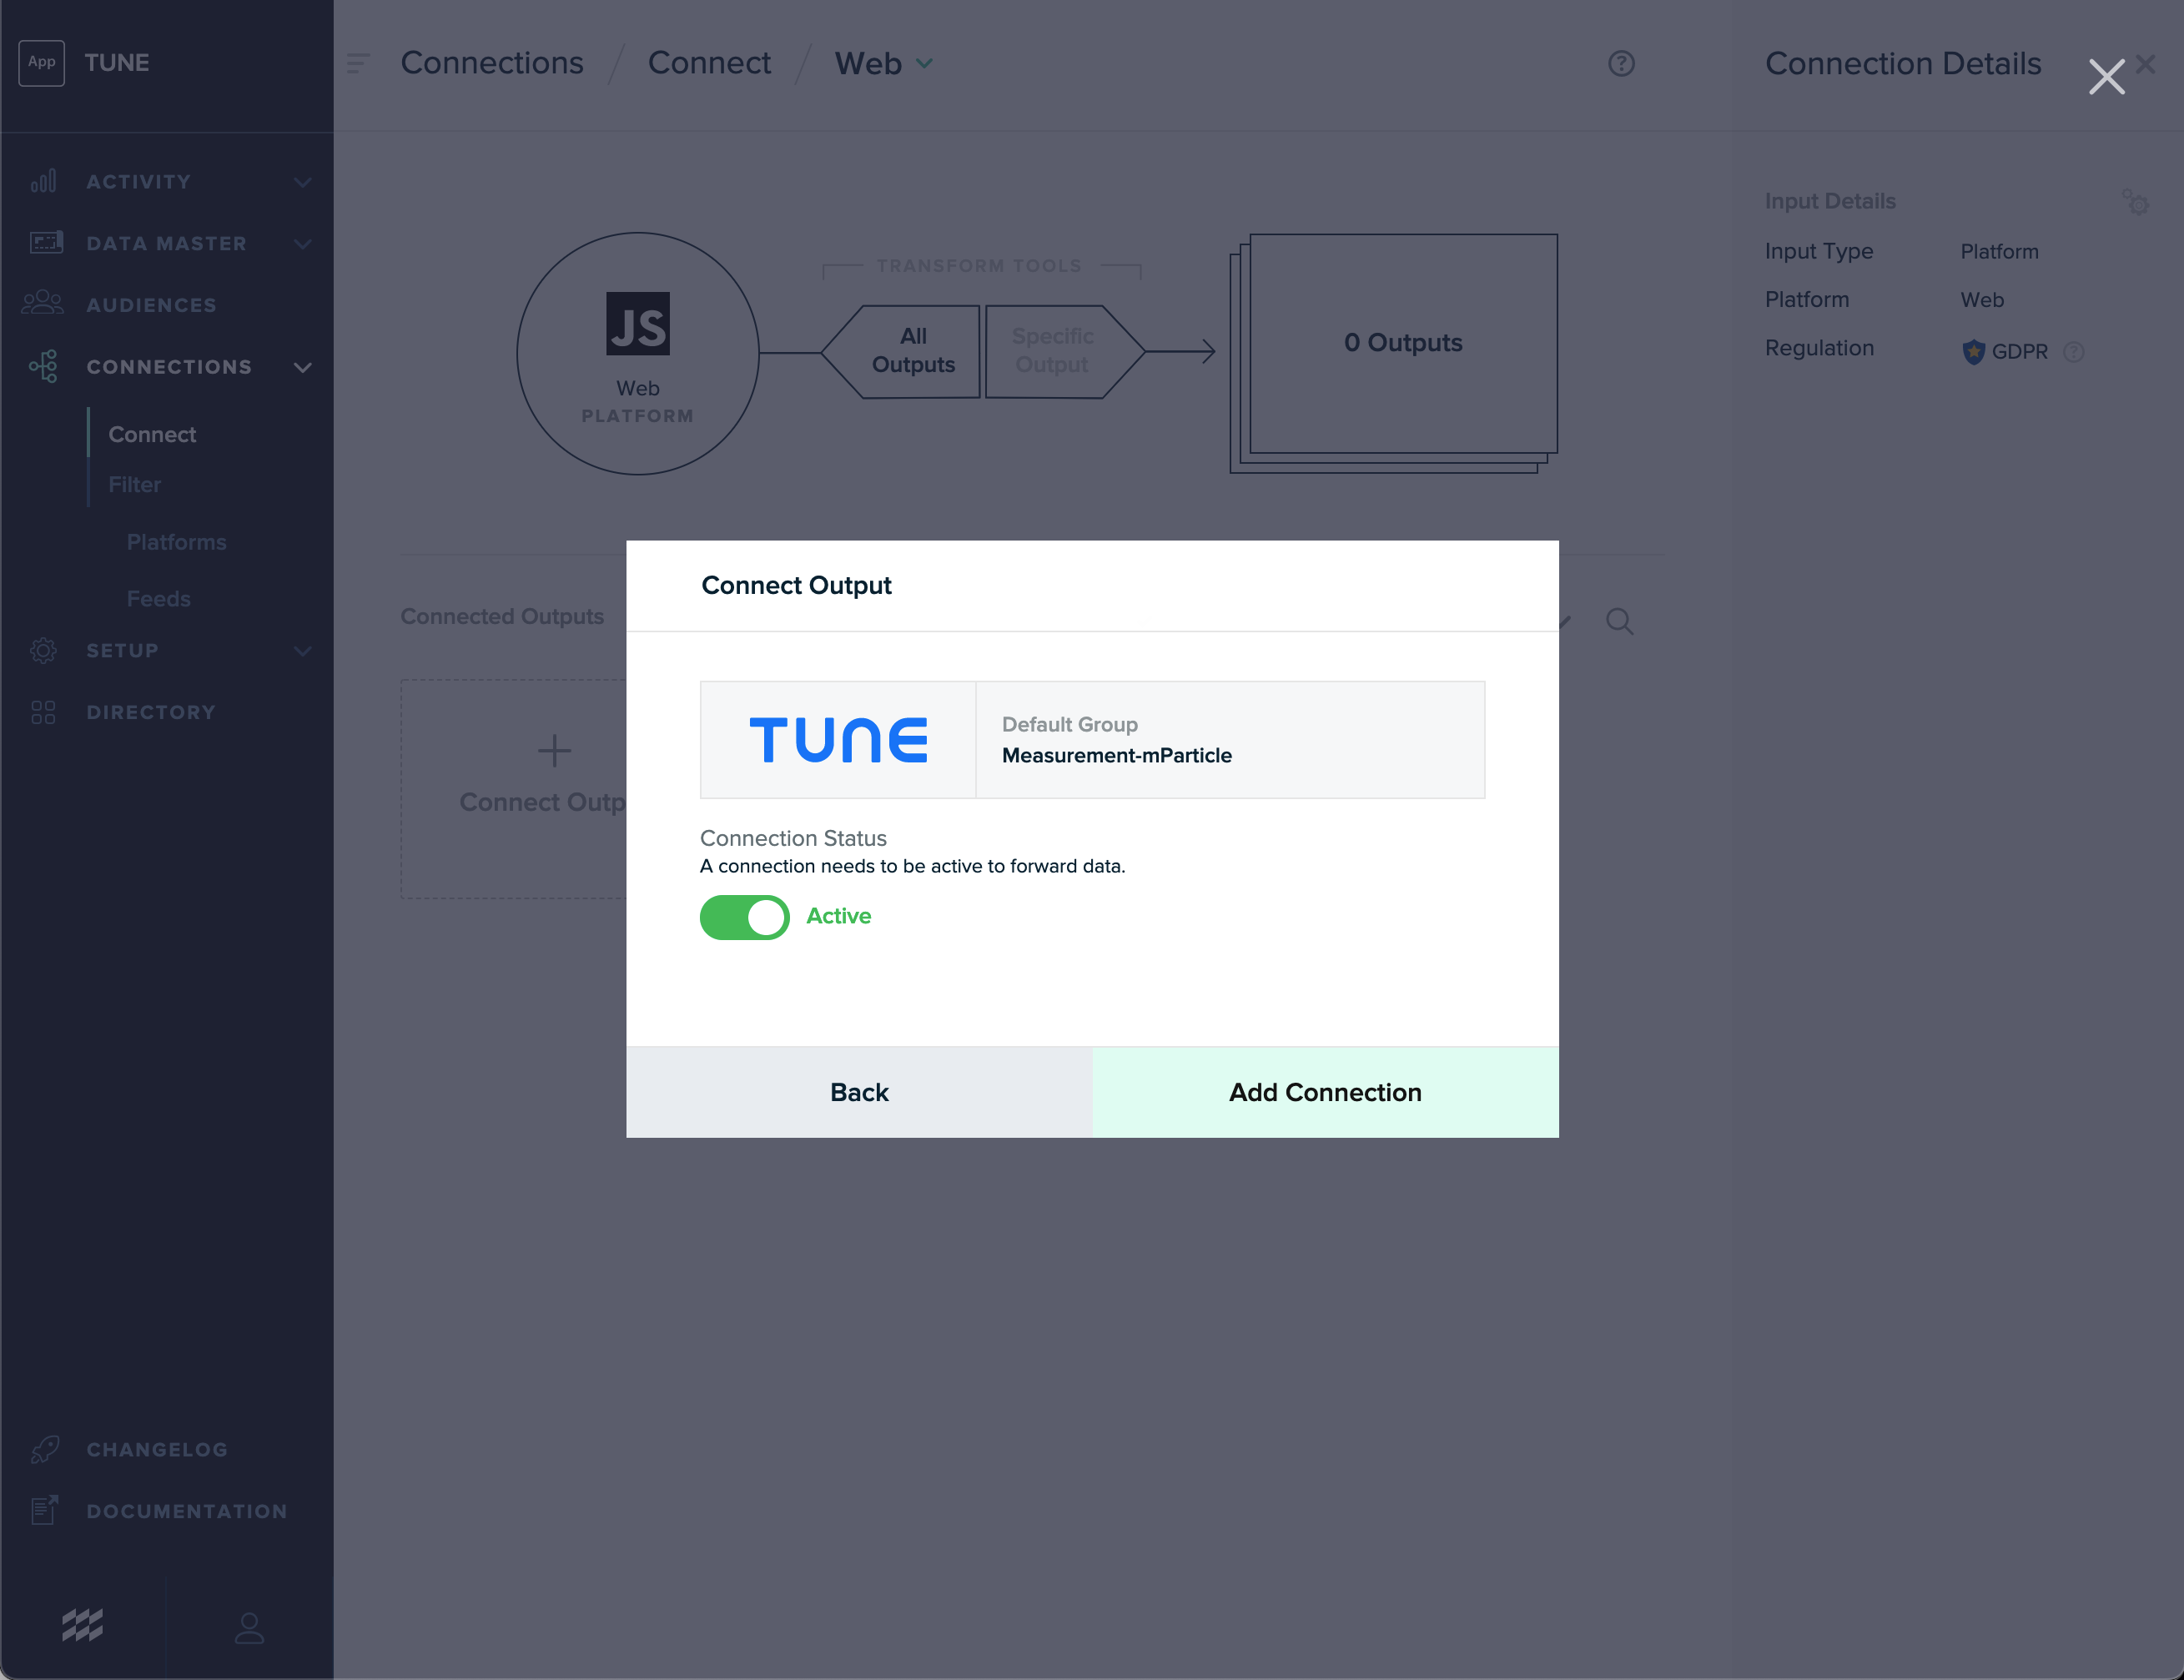Select the Filter sidebar item
This screenshot has width=2184, height=1680.
pos(134,484)
